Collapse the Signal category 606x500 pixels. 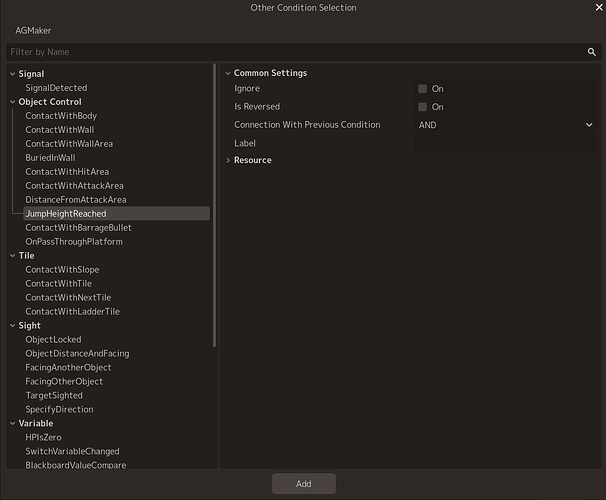pyautogui.click(x=13, y=74)
